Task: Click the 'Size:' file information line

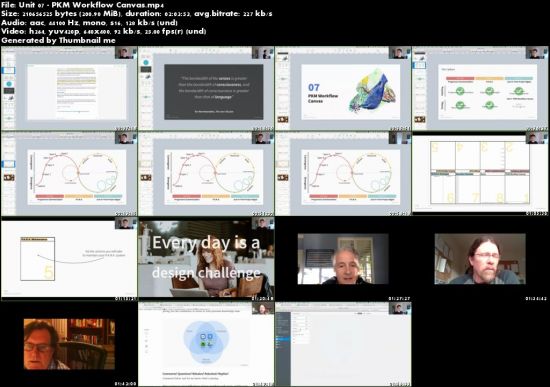Action: [x=136, y=14]
